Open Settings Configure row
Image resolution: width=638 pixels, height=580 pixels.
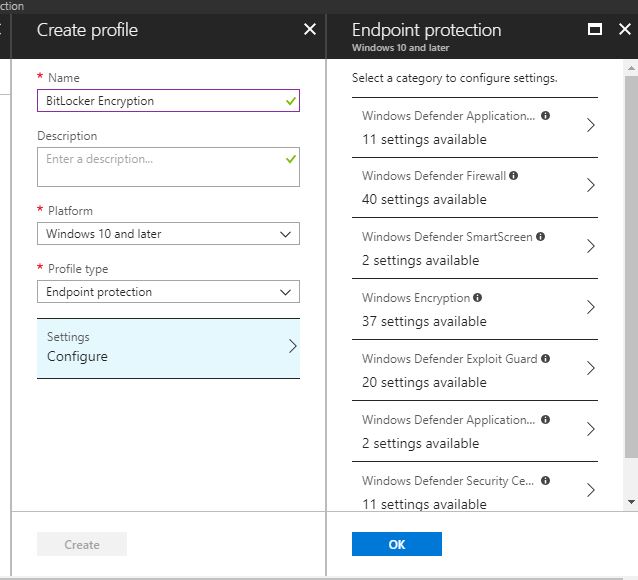[168, 348]
